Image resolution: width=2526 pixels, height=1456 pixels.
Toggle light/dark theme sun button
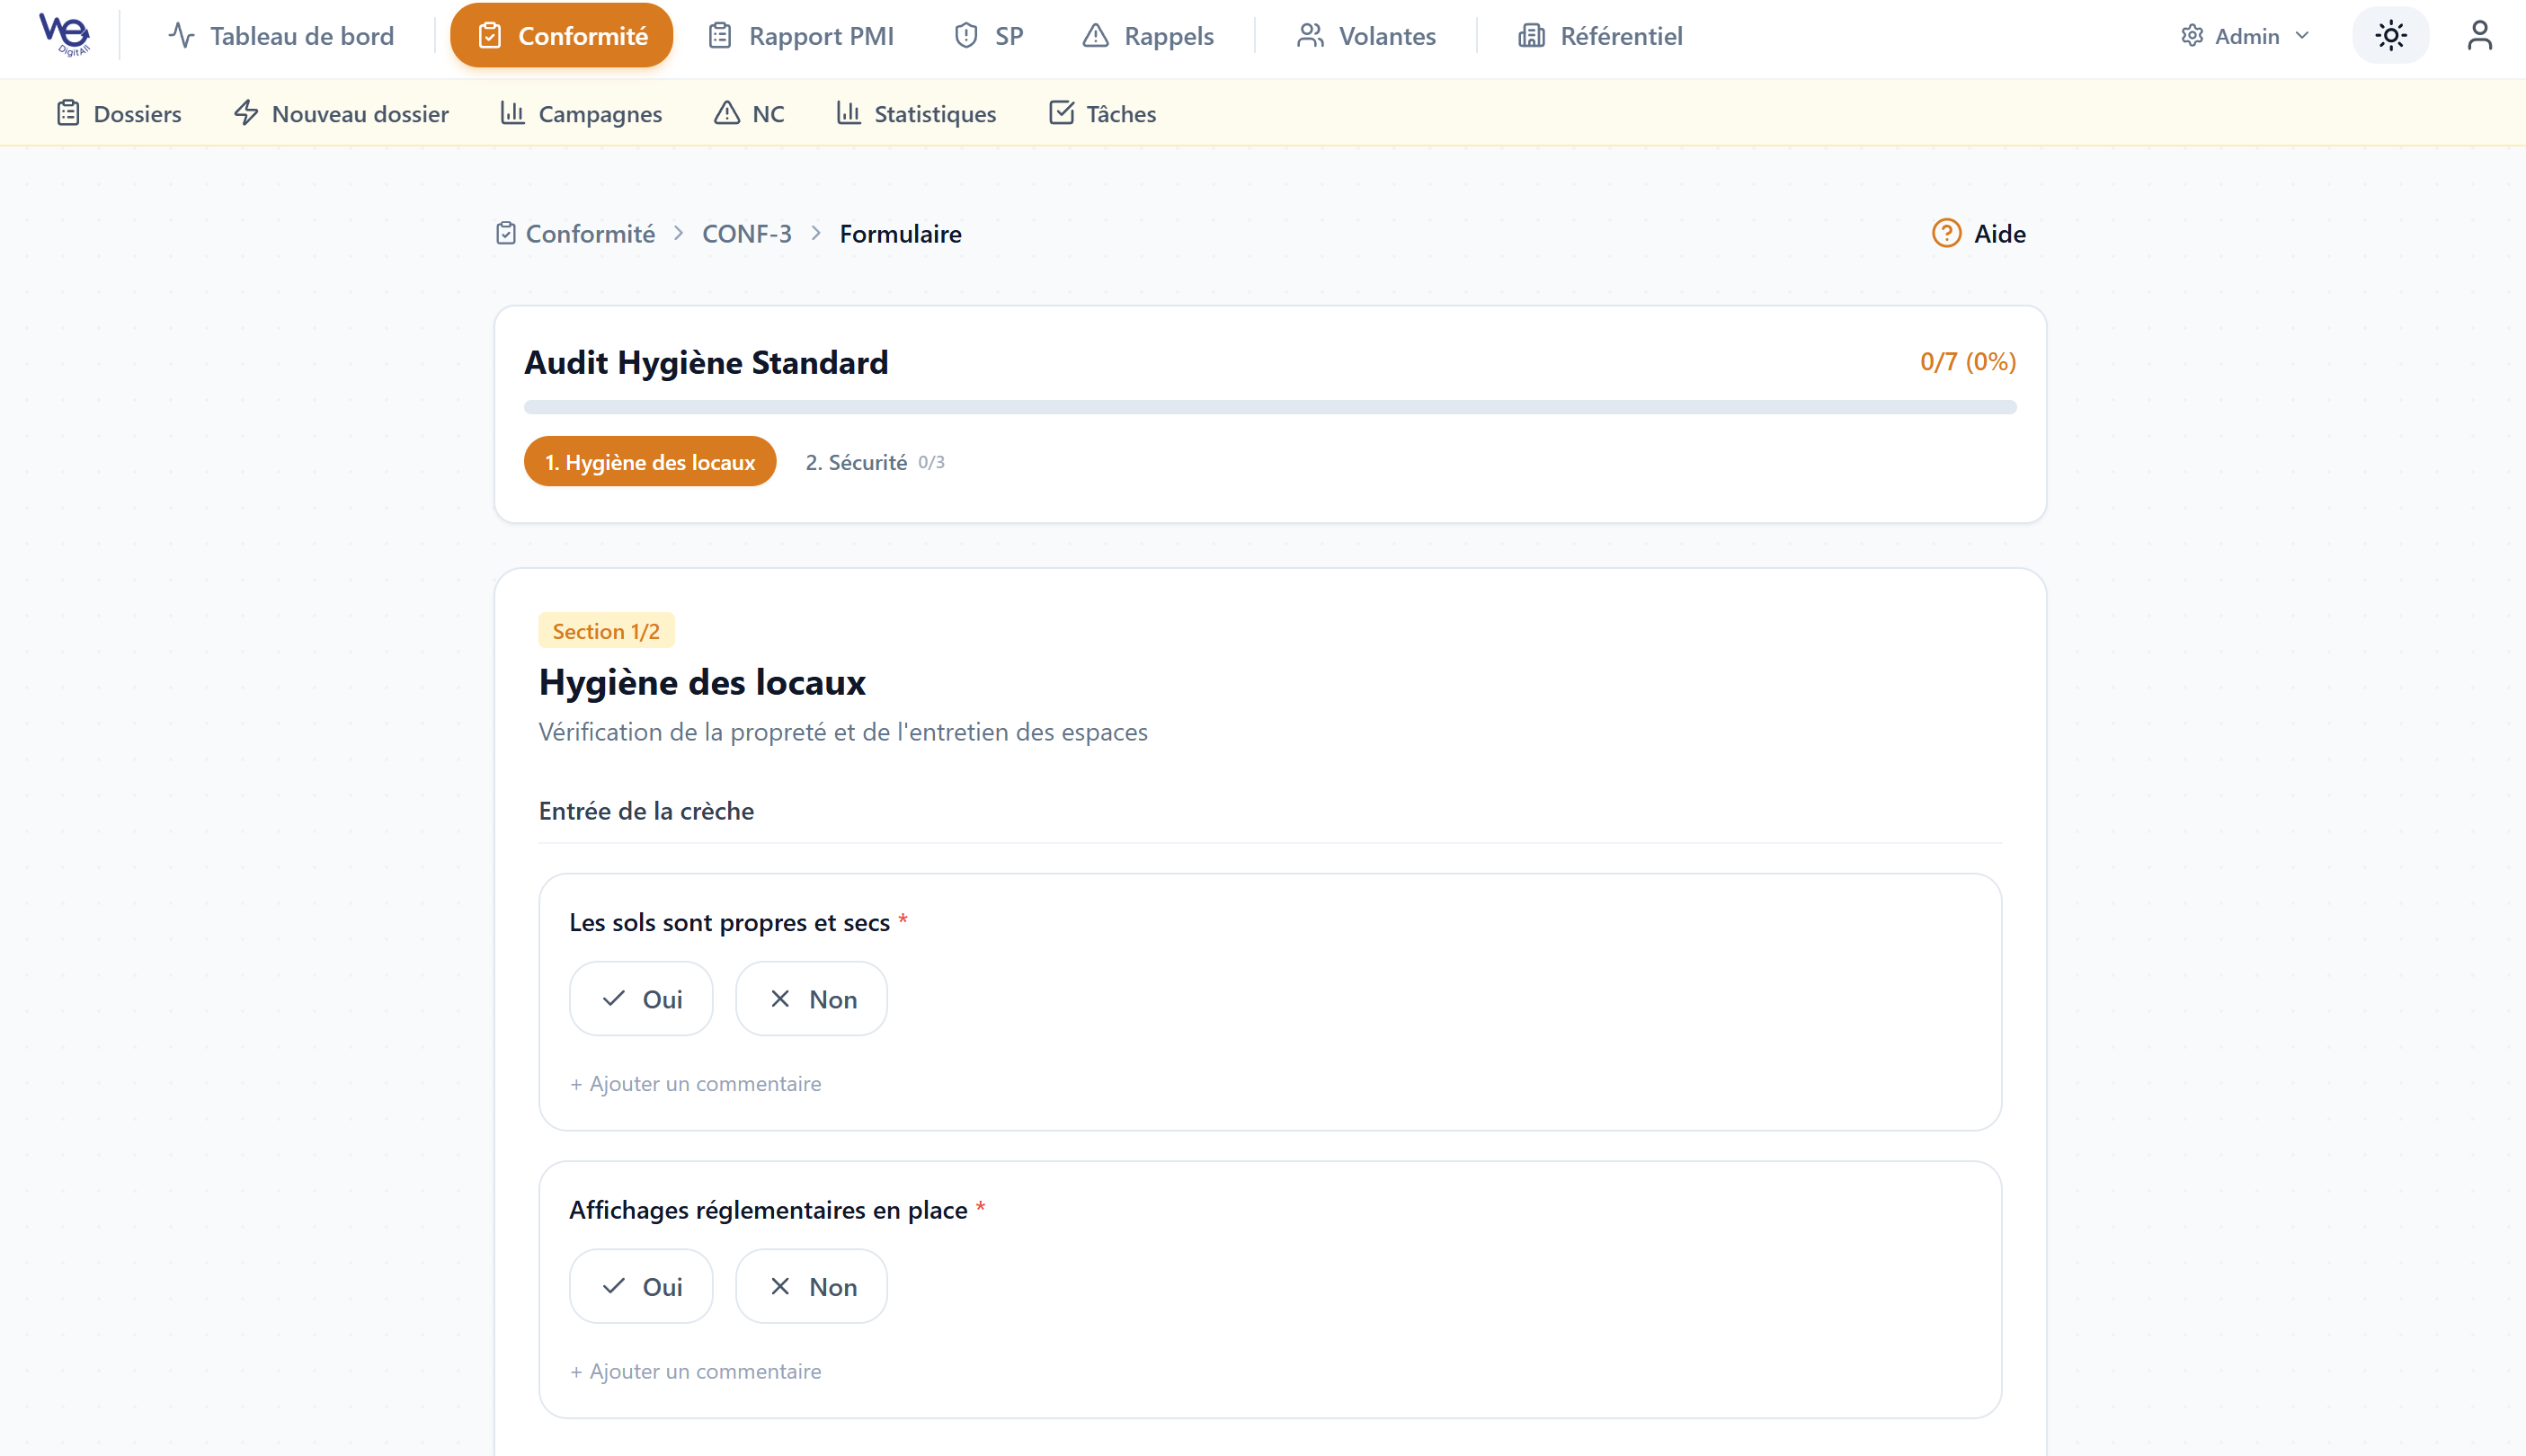[2391, 36]
